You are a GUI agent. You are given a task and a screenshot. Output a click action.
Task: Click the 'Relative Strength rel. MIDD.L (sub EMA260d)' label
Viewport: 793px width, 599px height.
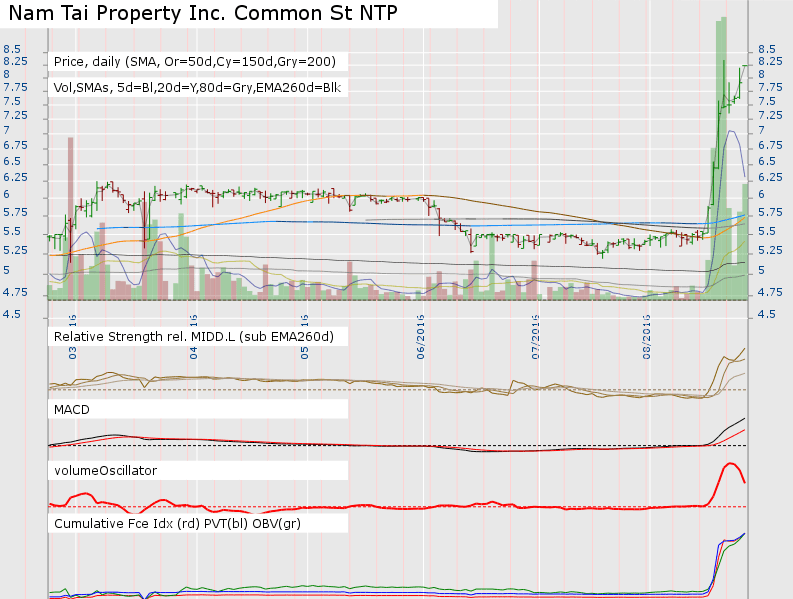[x=194, y=336]
